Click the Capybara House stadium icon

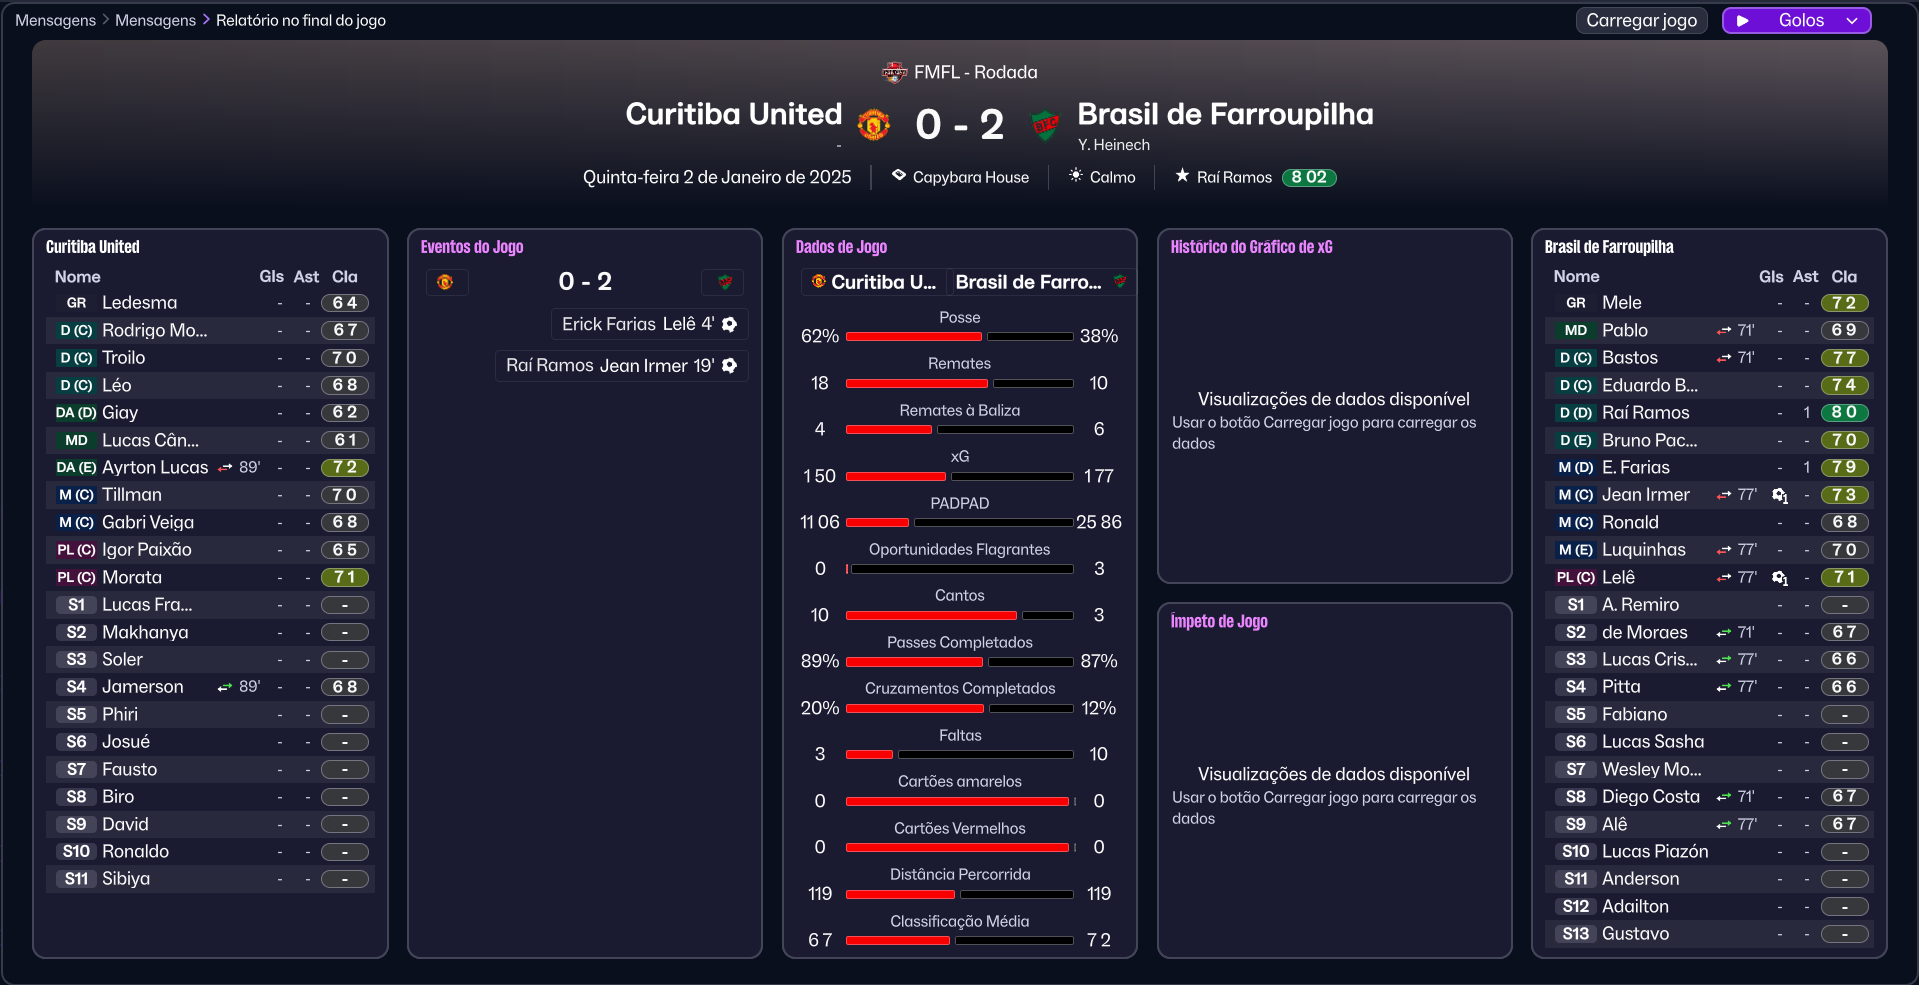(899, 176)
